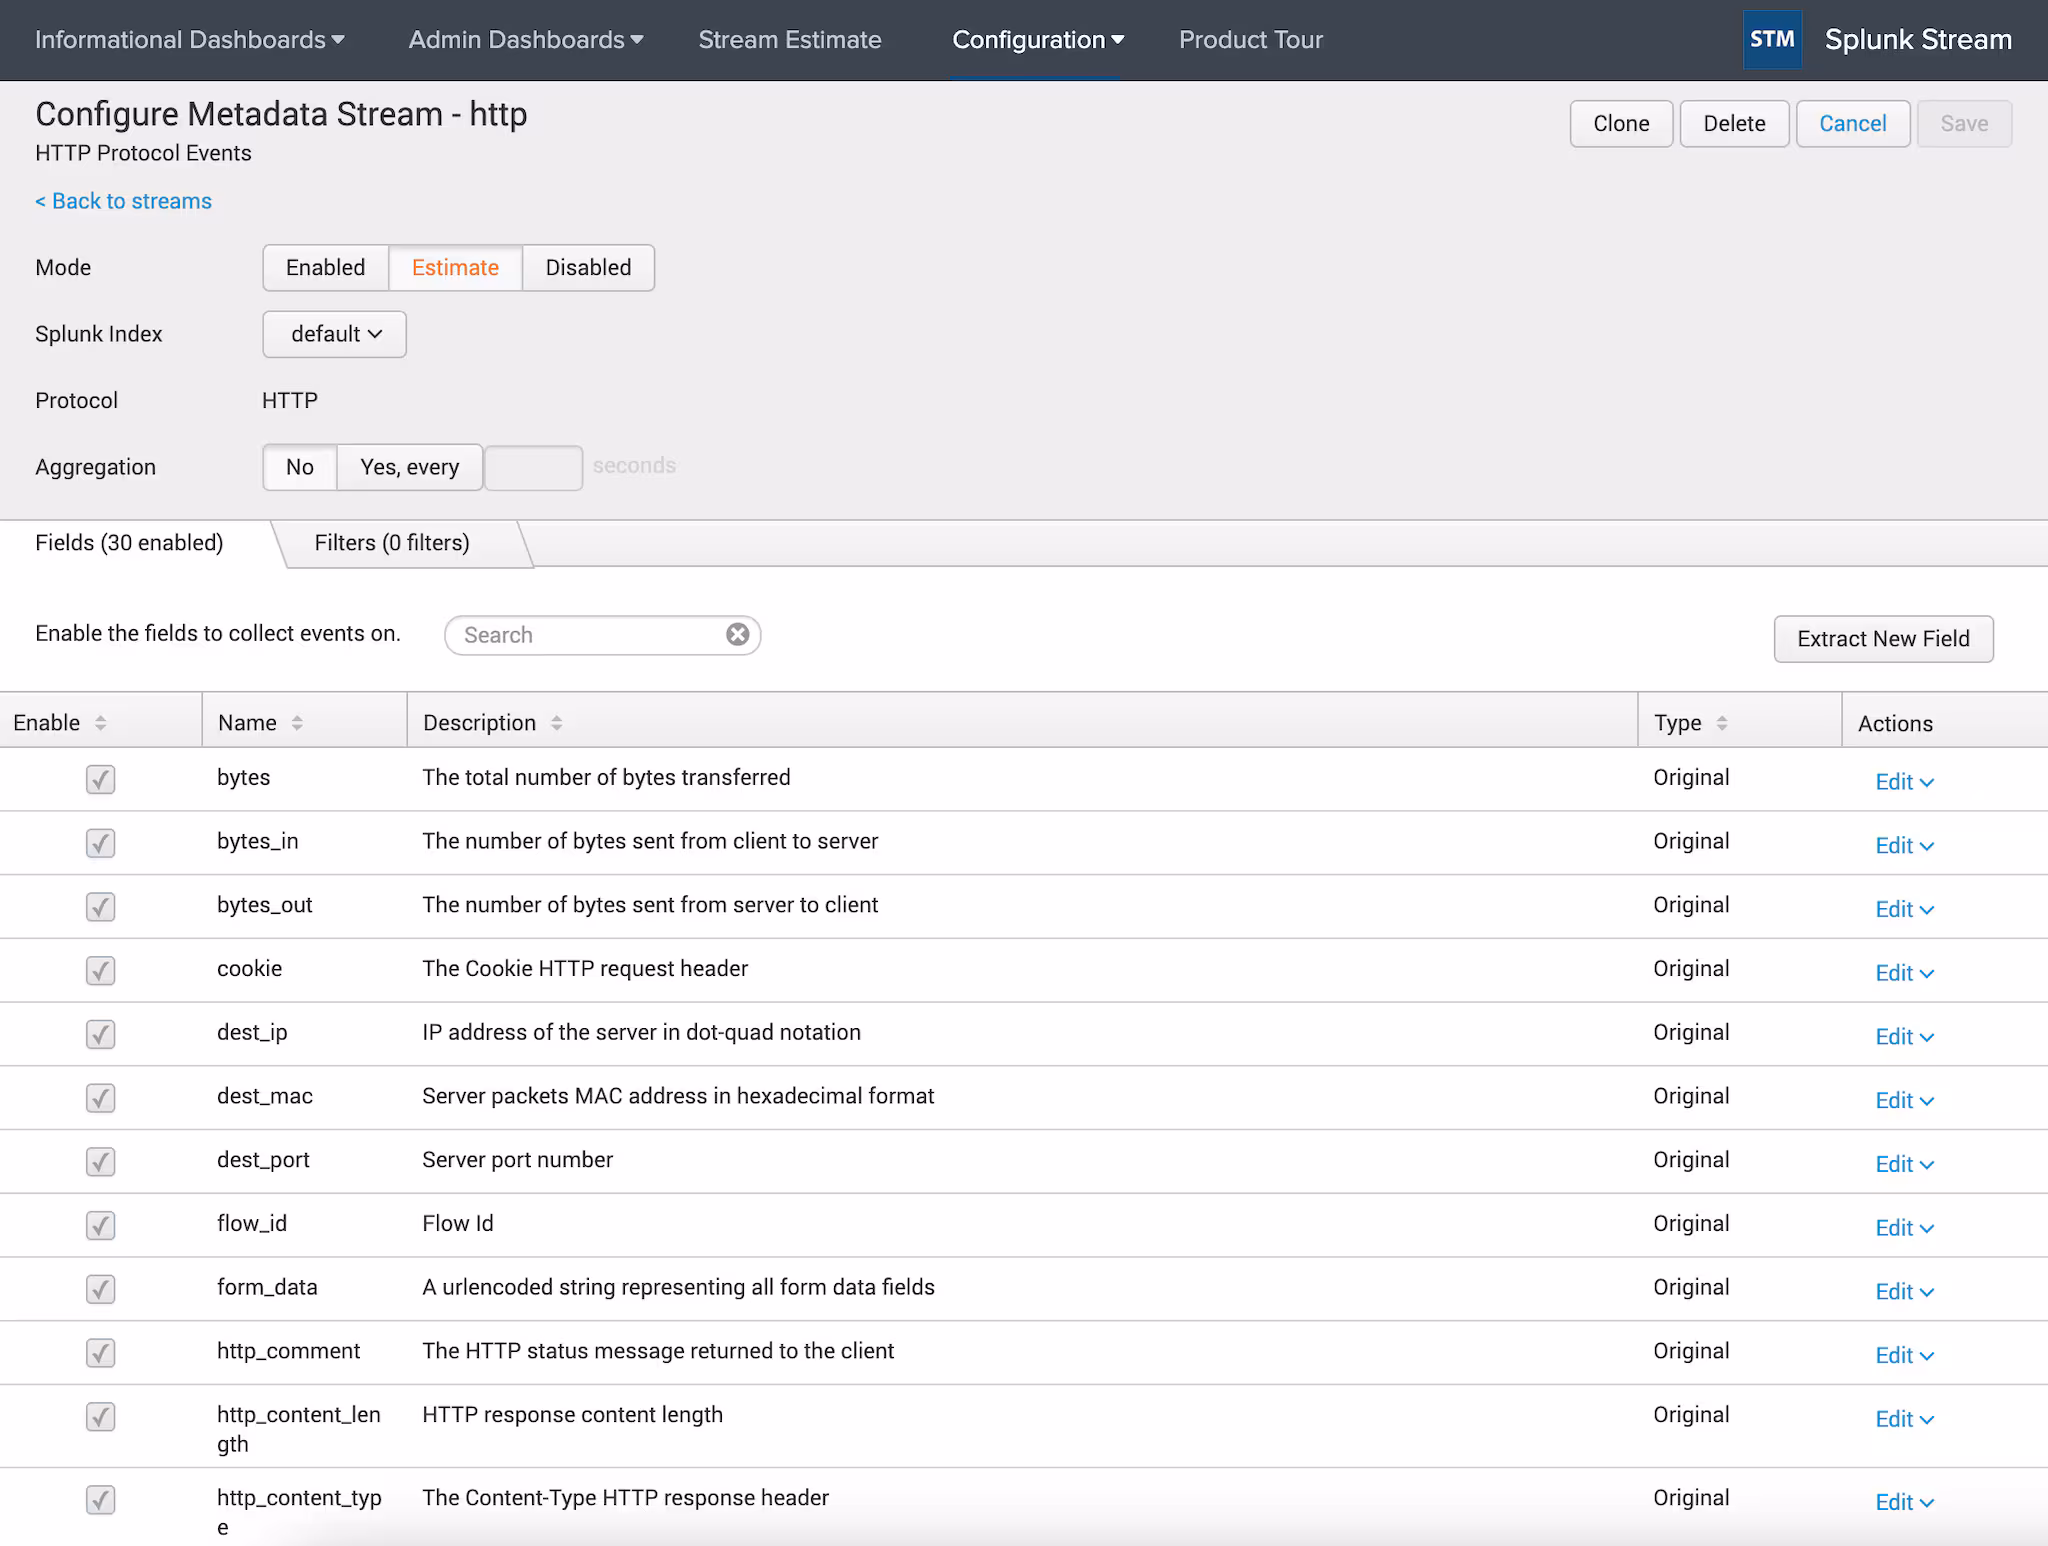Click the aggregation seconds input box
The height and width of the screenshot is (1546, 2048).
(x=533, y=468)
